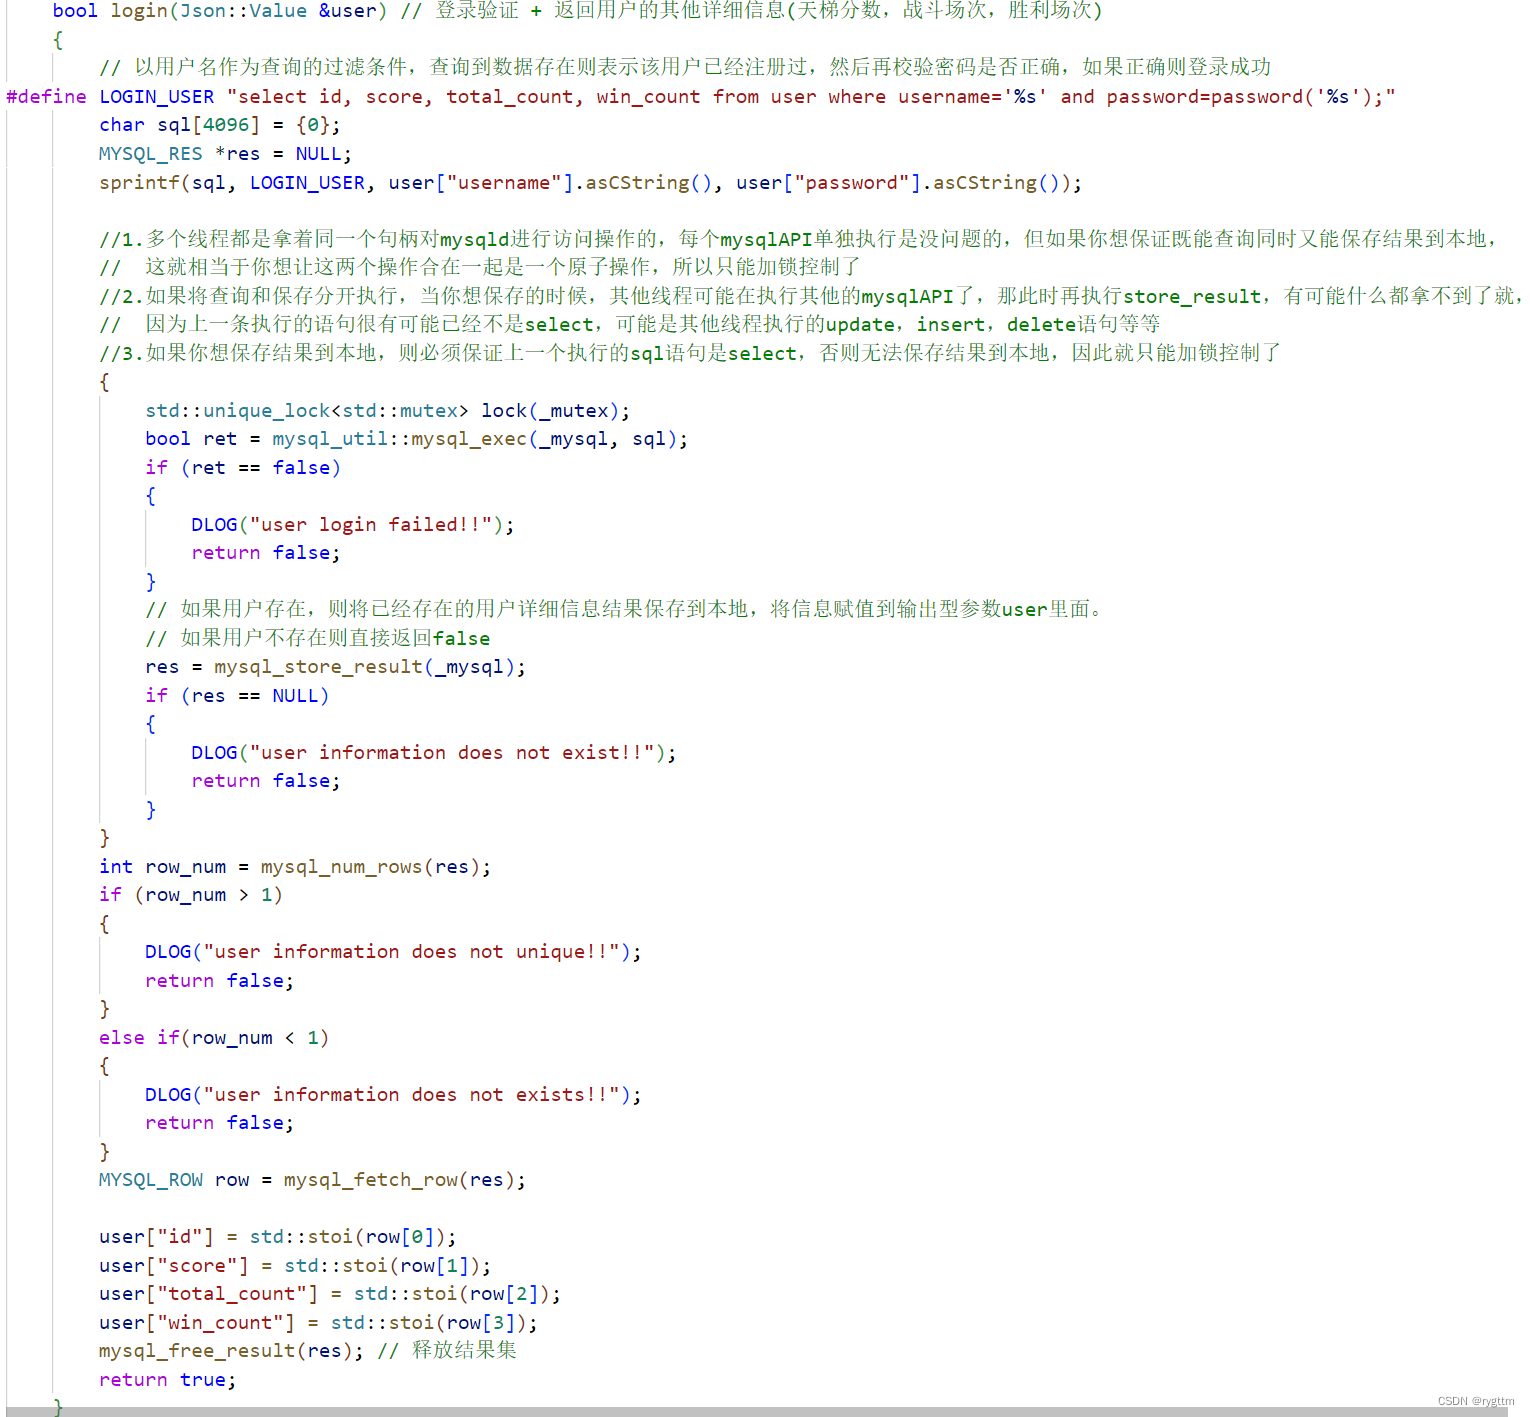Click the 'sprintf(sql, LOGIN_USER, ...' line

pos(590,183)
